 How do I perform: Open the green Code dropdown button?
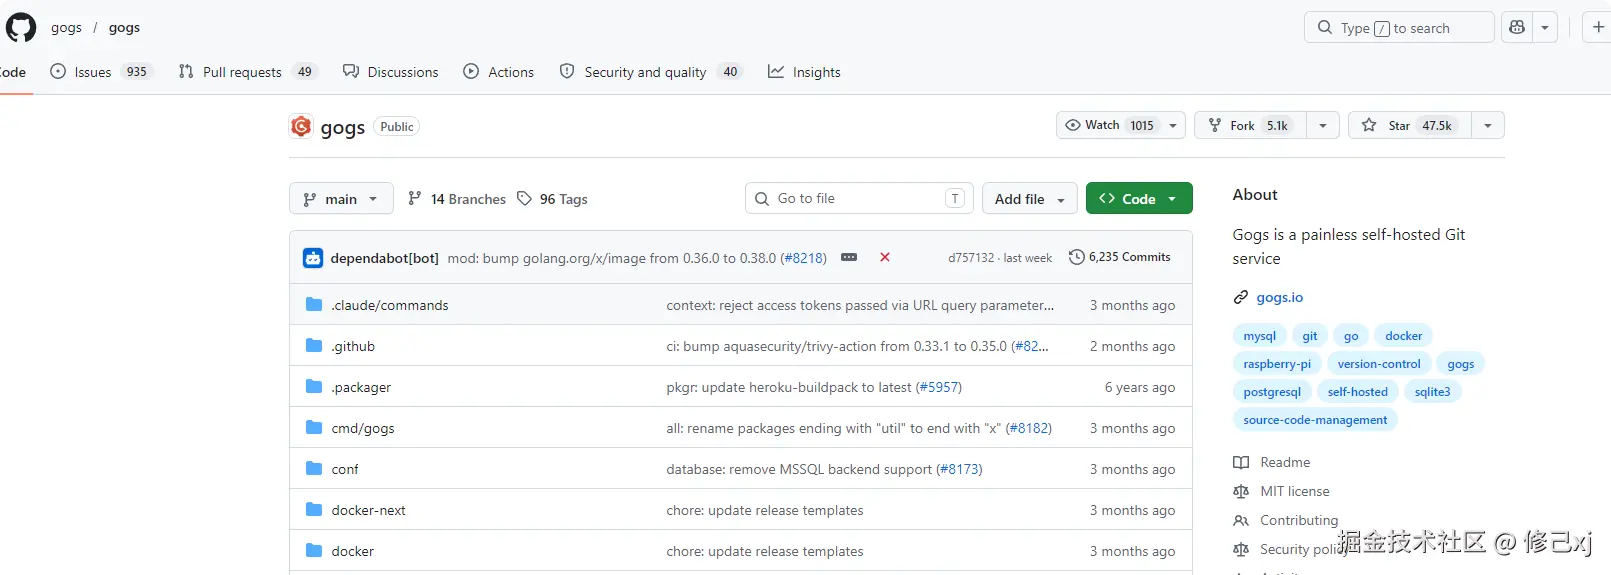coord(1139,199)
